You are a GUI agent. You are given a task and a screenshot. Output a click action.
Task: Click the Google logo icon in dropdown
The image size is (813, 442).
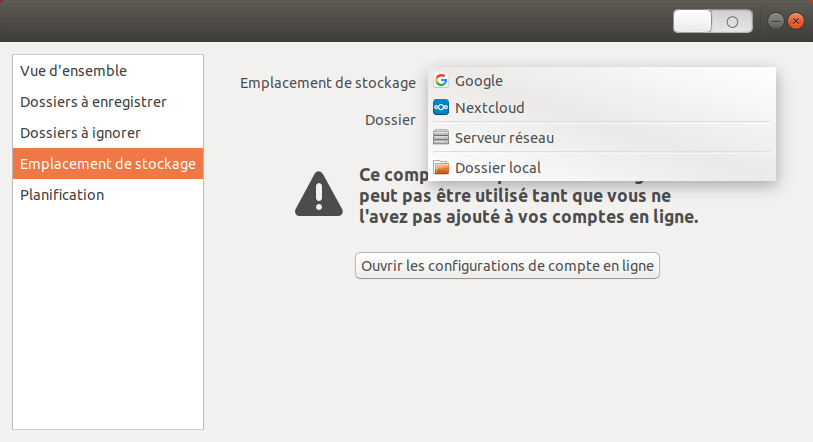click(x=441, y=81)
